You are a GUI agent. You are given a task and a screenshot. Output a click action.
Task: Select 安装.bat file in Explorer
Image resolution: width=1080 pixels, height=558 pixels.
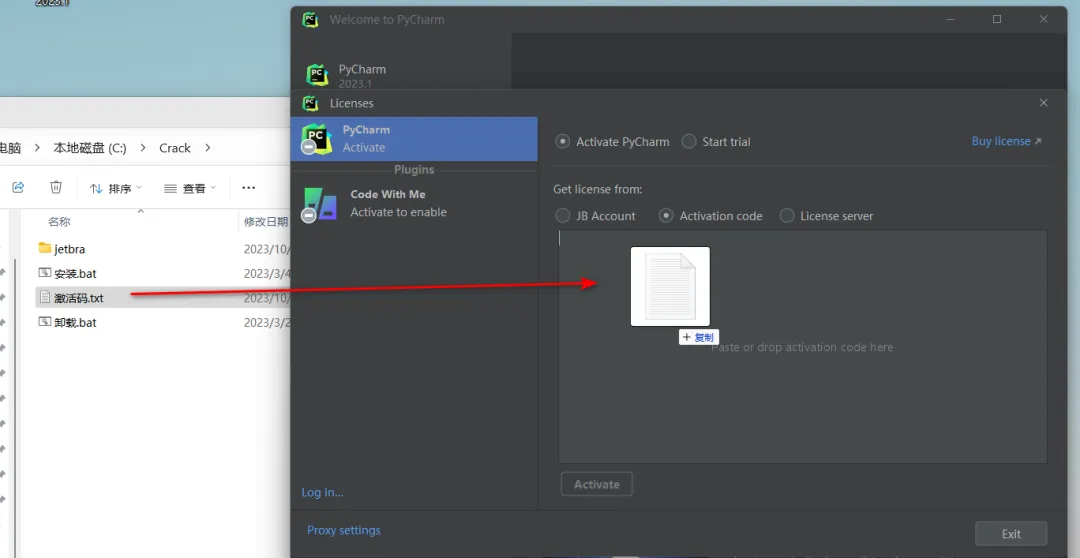(x=75, y=273)
